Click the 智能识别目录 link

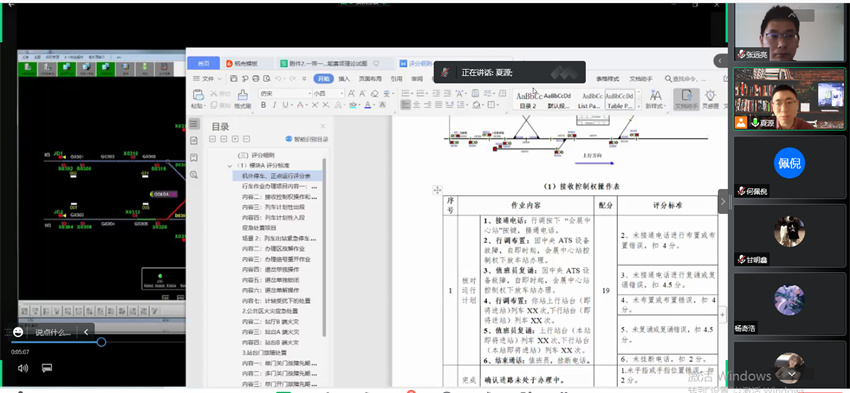coord(307,139)
